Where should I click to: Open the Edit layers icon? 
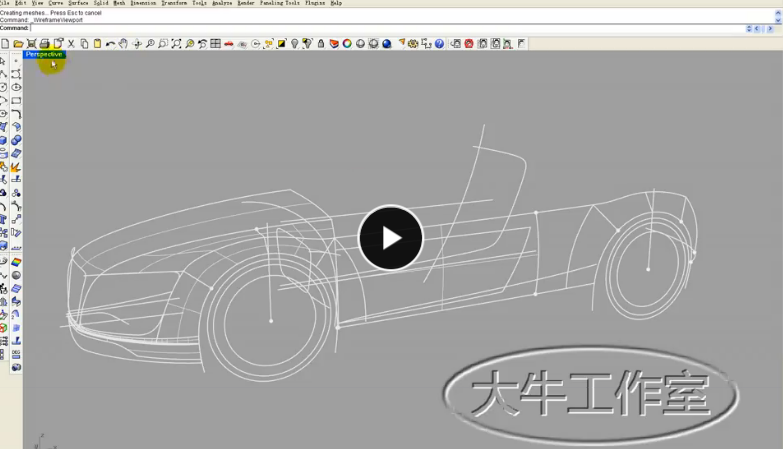point(334,44)
